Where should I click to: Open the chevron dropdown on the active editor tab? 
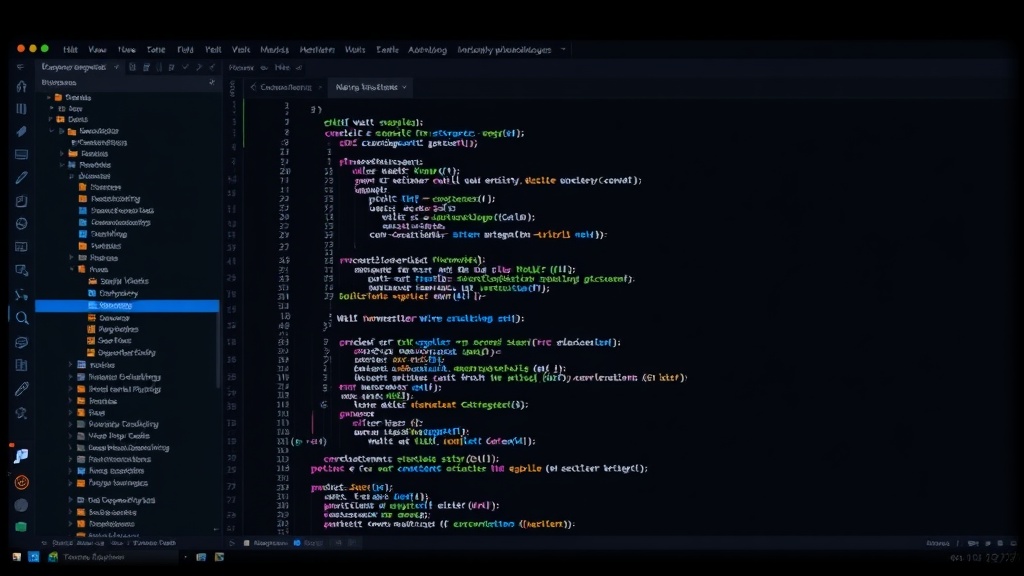pos(404,87)
